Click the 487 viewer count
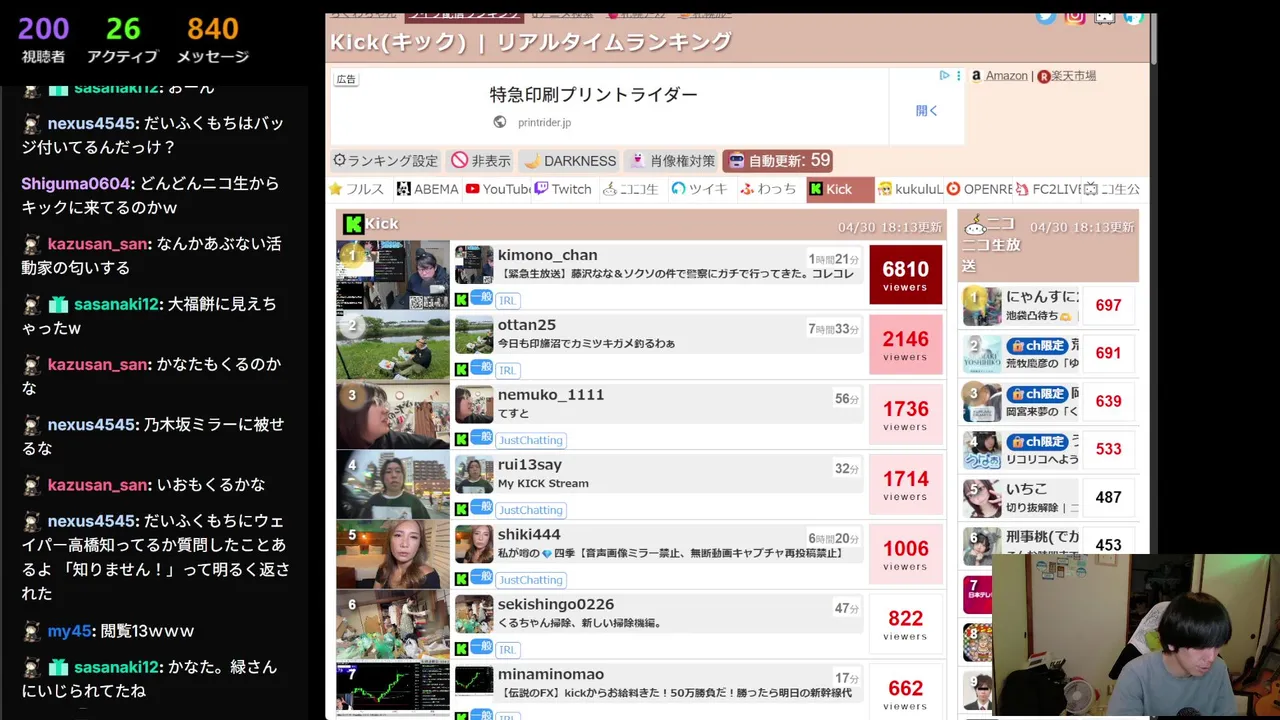The image size is (1280, 720). [1108, 497]
